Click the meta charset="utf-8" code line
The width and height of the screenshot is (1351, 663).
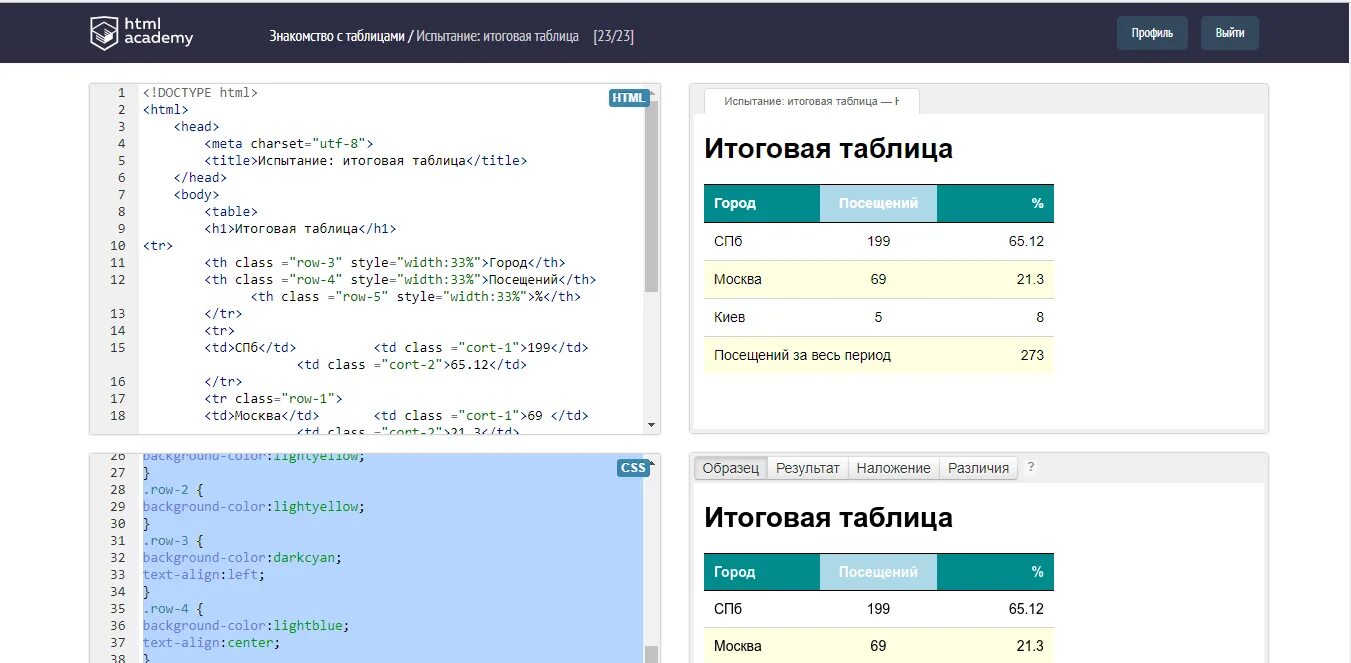point(289,144)
